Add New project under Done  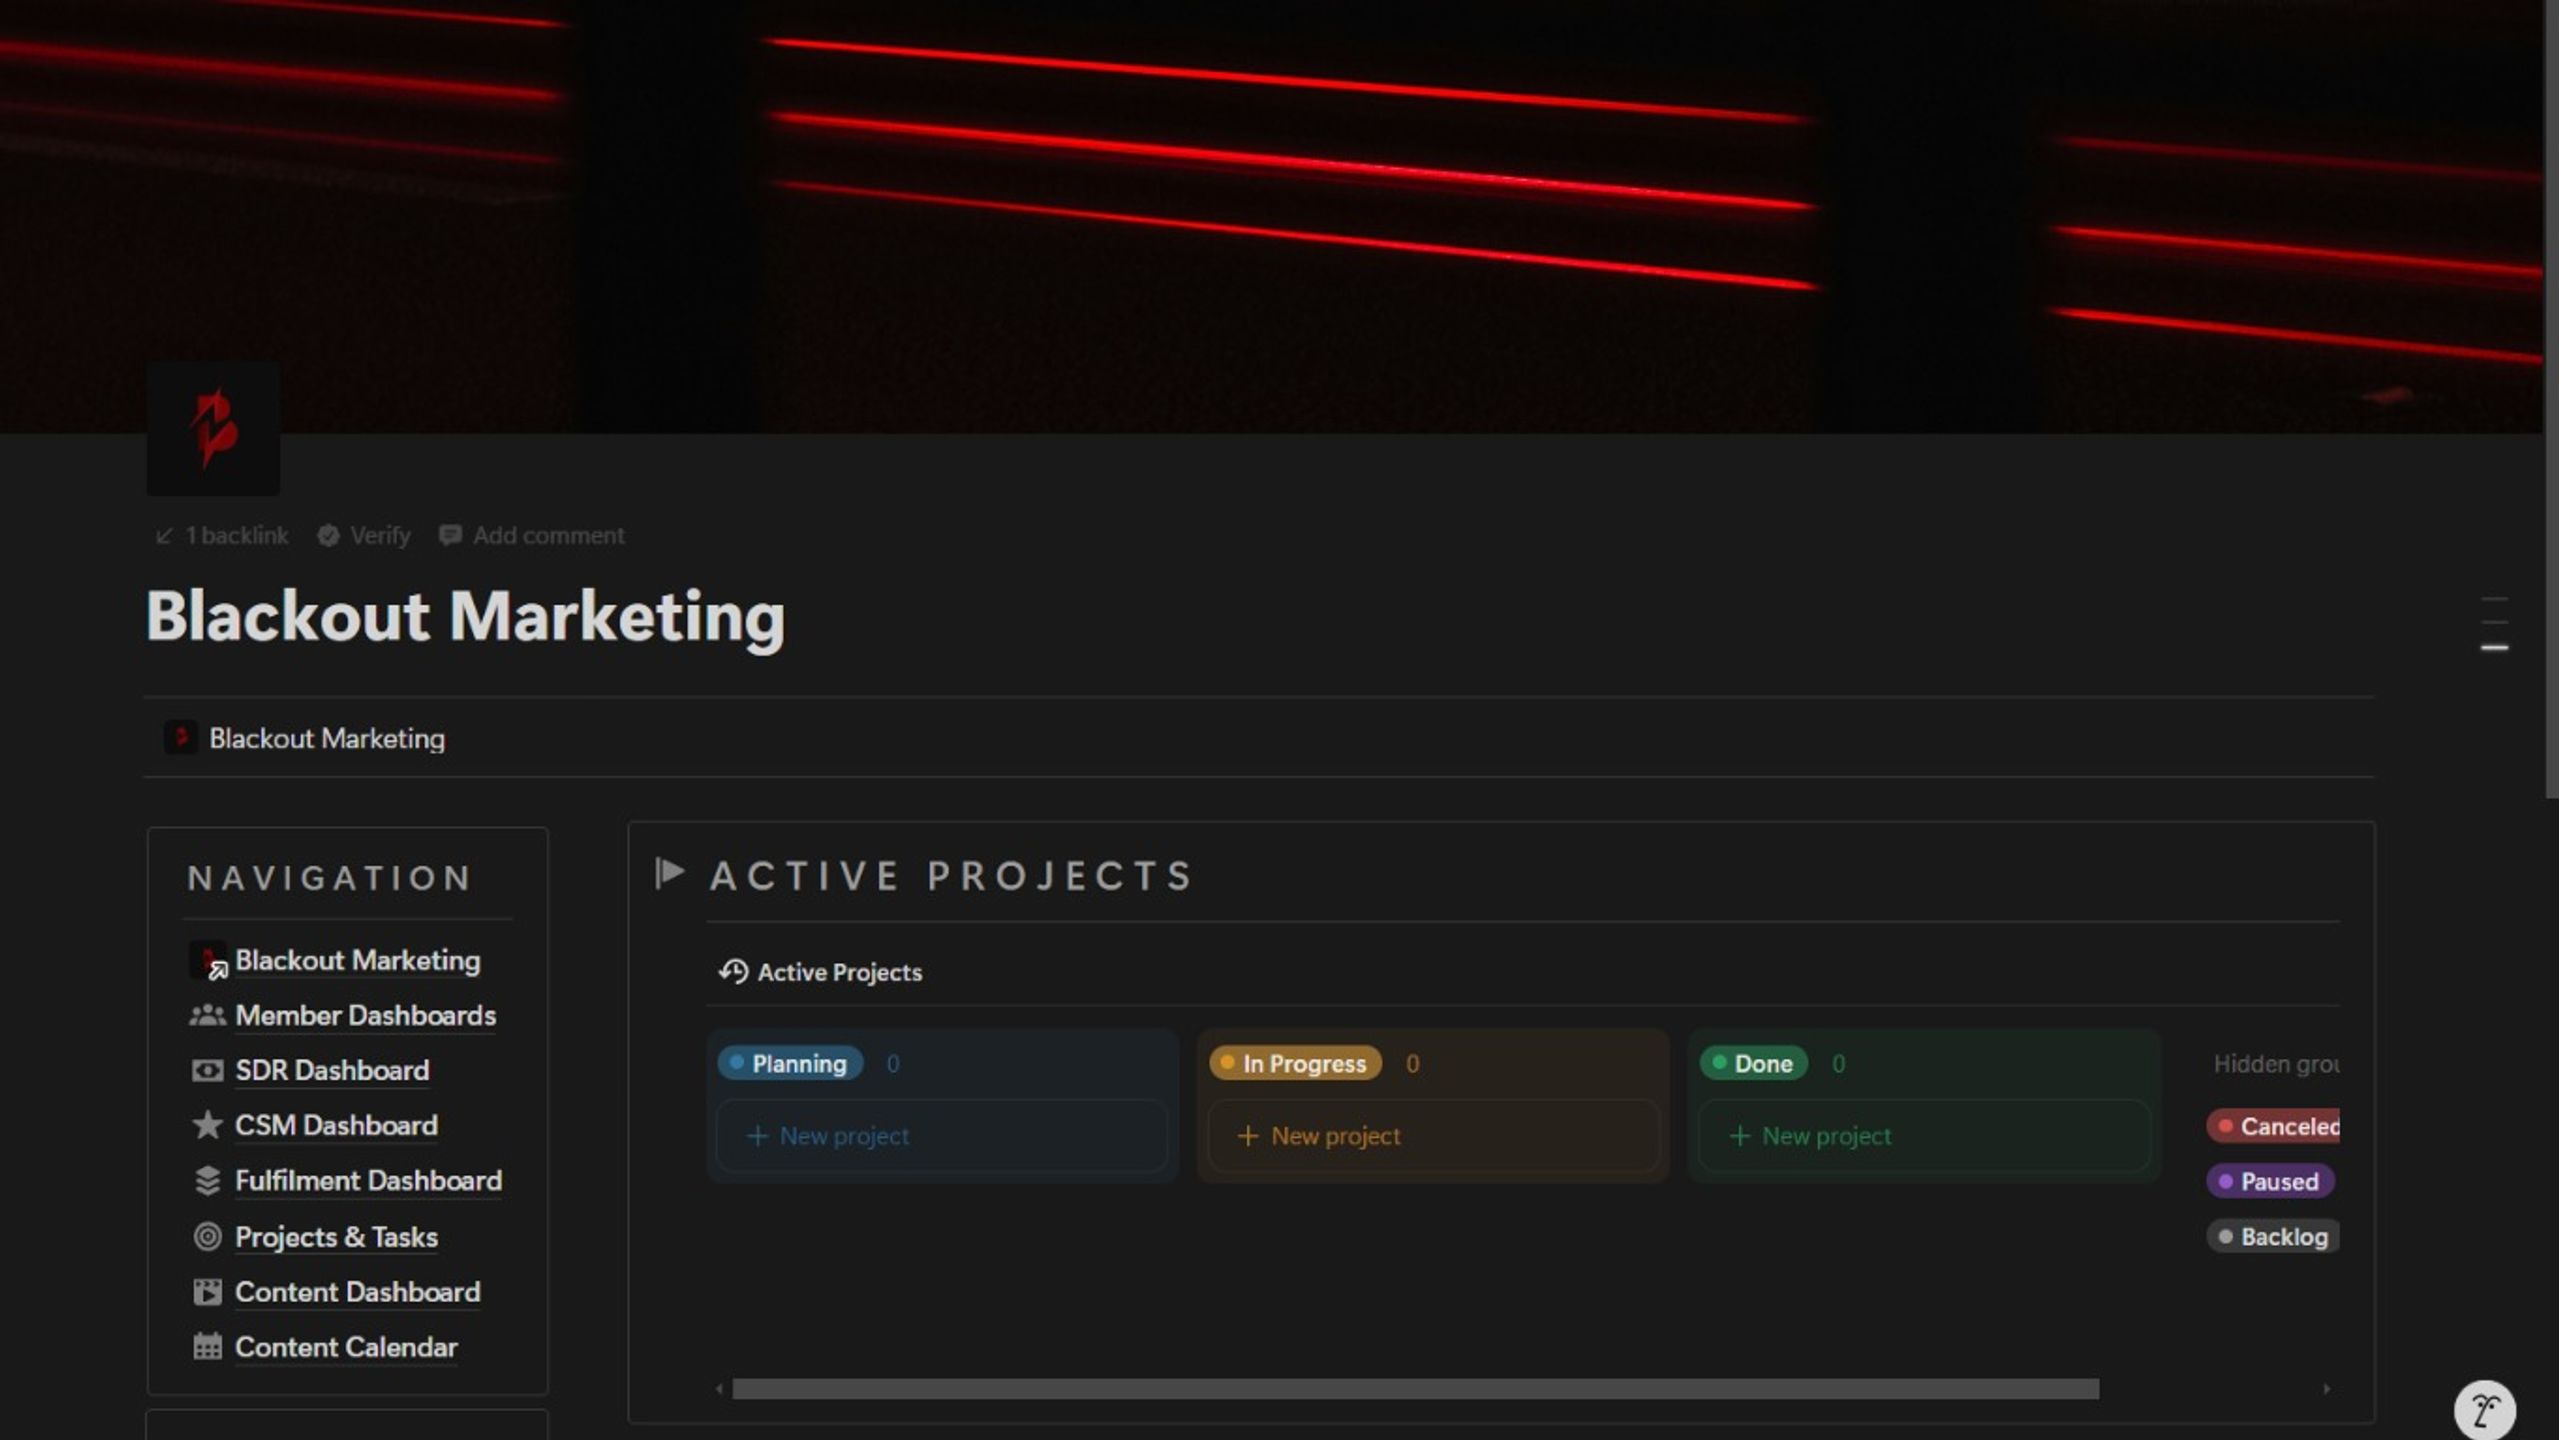[1923, 1136]
